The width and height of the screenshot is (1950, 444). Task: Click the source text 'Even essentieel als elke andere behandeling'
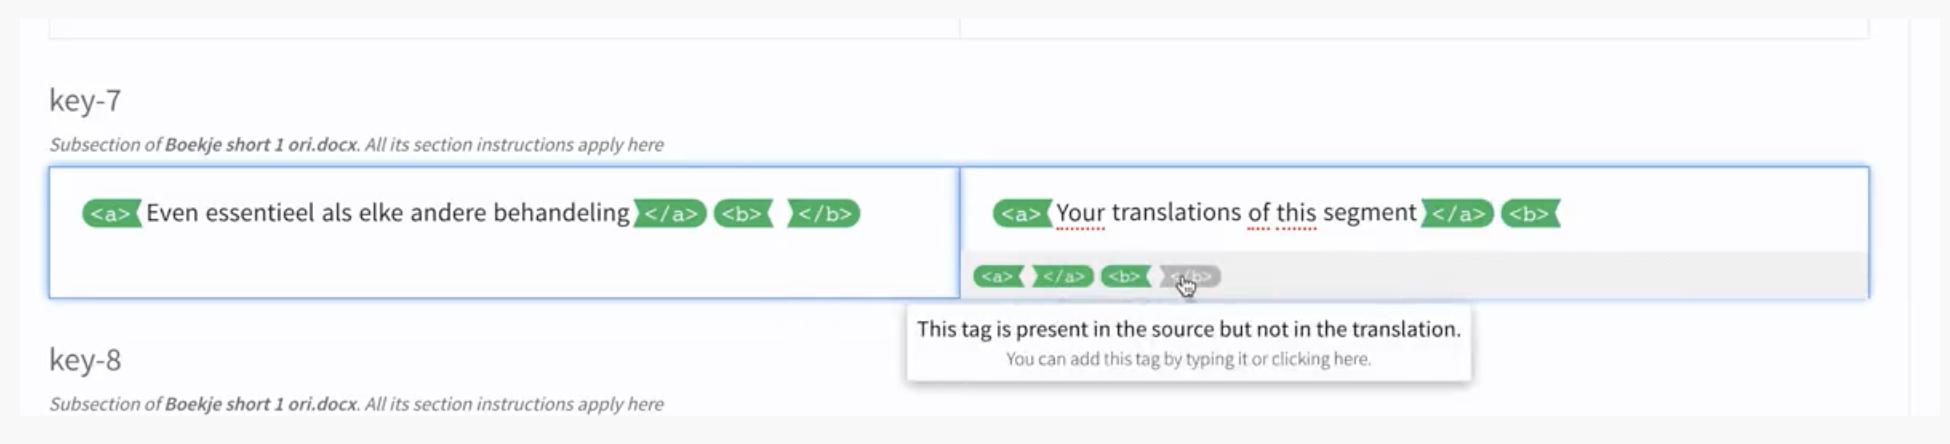[x=388, y=213]
